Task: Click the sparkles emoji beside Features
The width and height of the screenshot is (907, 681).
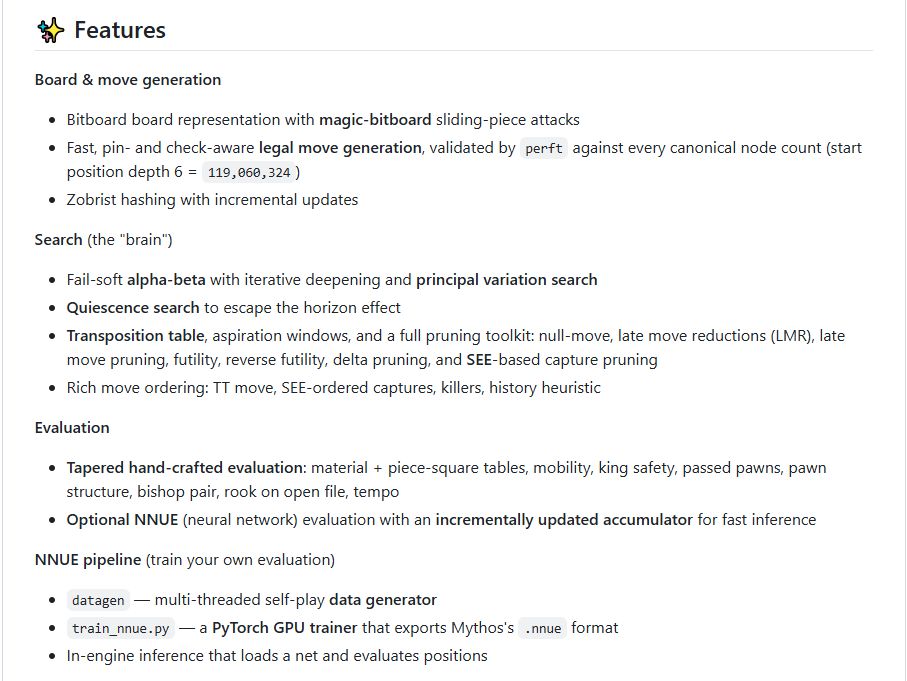Action: click(x=50, y=30)
